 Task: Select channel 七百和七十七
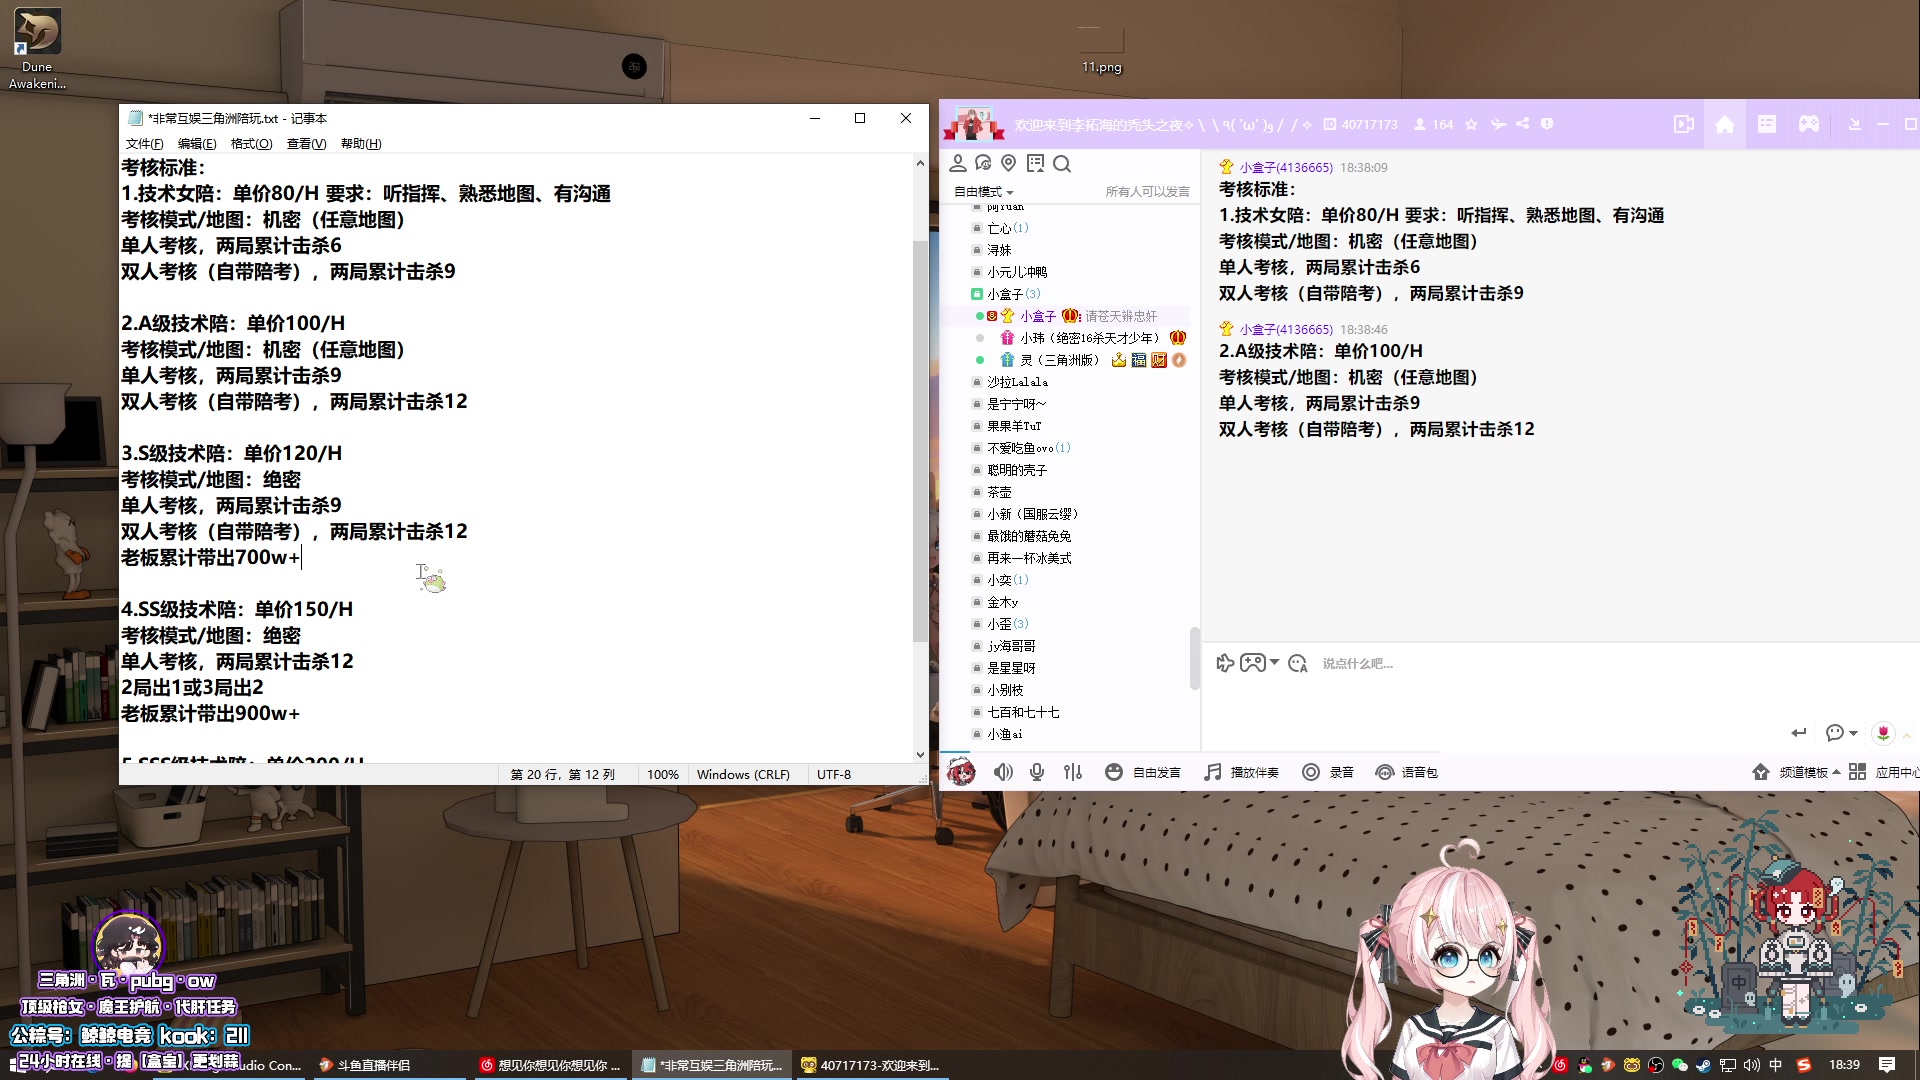coord(1023,712)
